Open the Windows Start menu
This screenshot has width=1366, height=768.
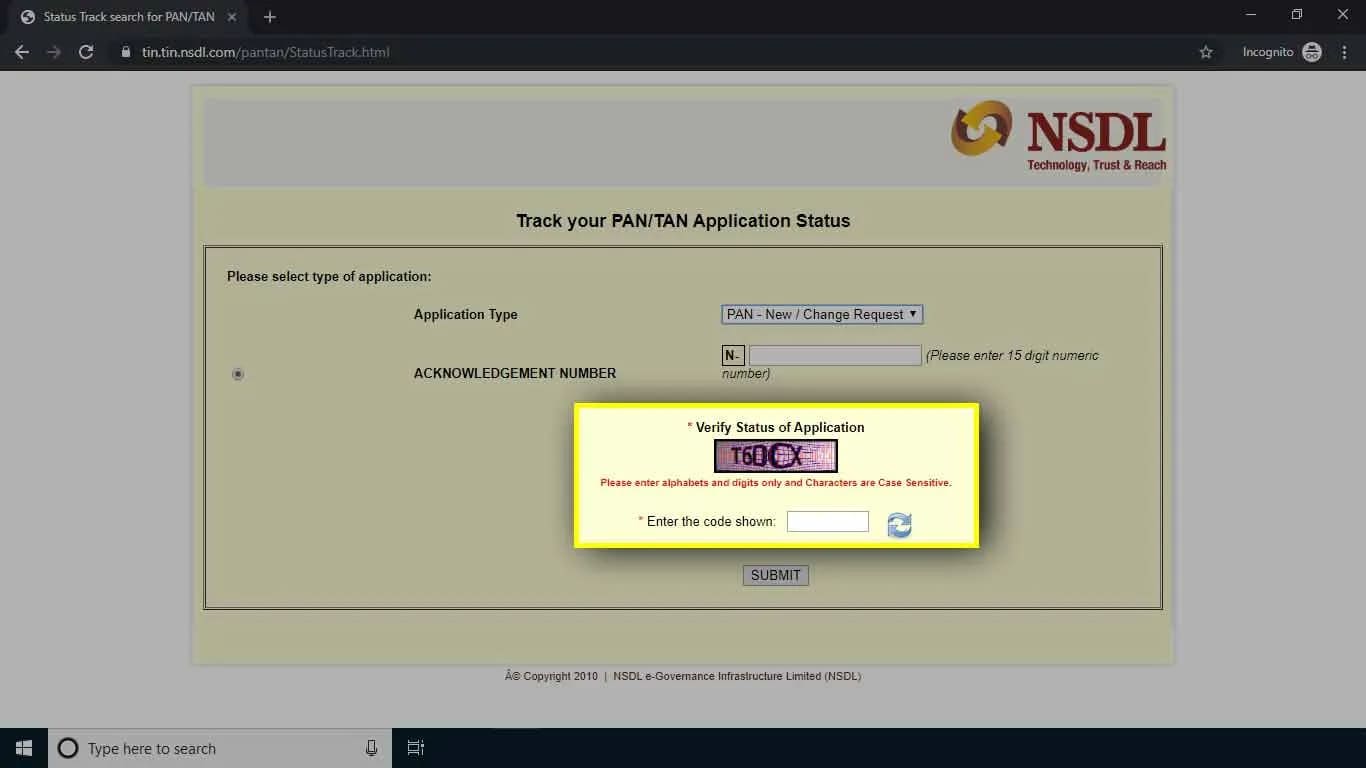[22, 747]
